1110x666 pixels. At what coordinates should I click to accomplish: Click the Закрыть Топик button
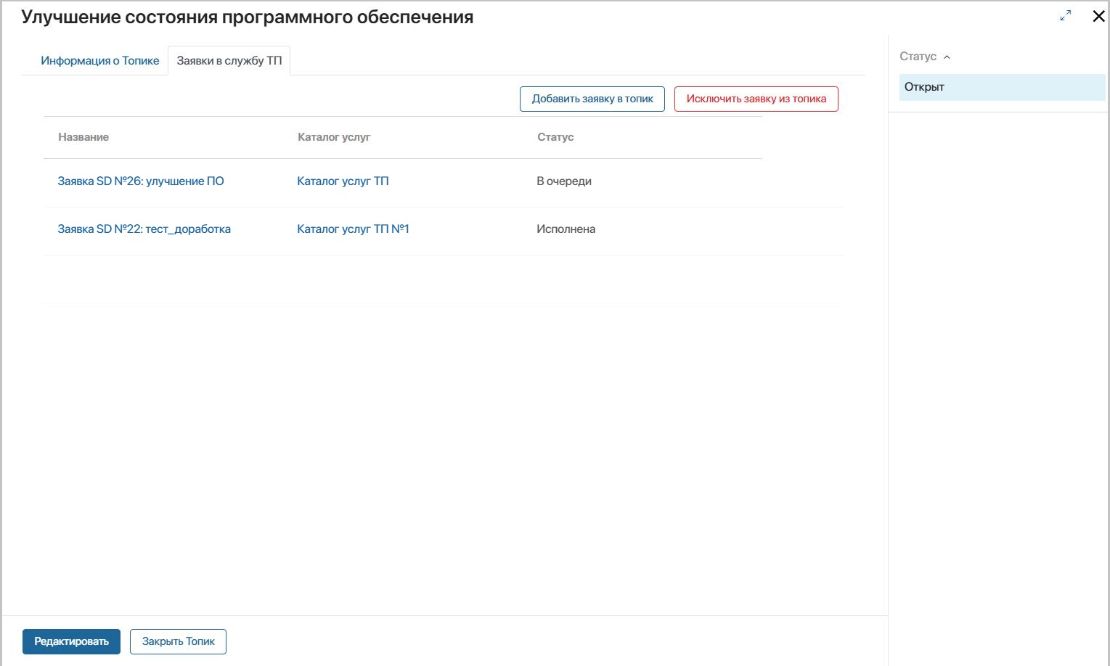pos(178,642)
